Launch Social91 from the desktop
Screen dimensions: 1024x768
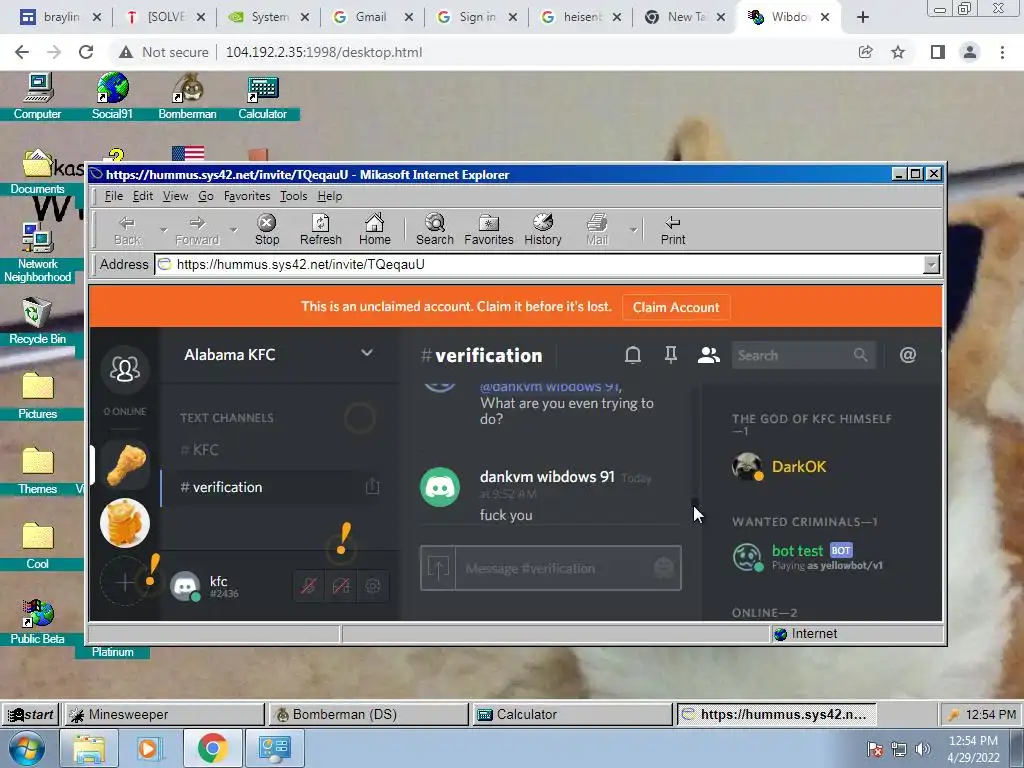coord(112,96)
